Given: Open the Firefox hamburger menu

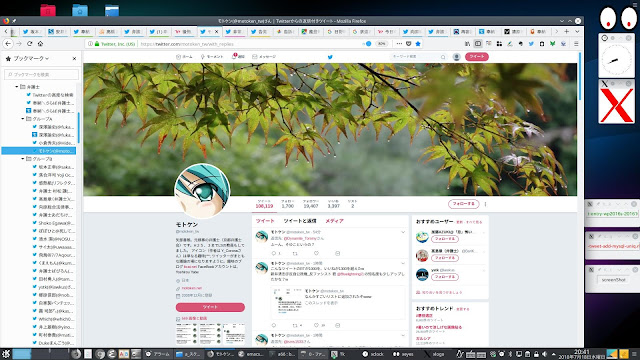Looking at the screenshot, I should point(576,44).
